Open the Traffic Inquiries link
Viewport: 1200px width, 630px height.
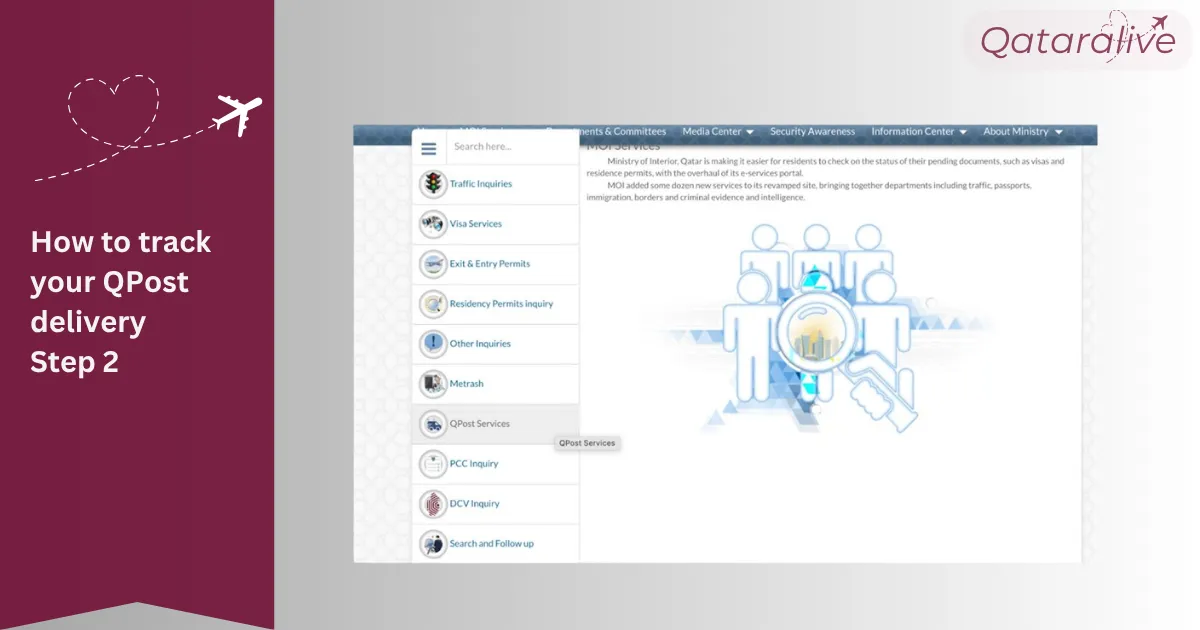click(481, 184)
